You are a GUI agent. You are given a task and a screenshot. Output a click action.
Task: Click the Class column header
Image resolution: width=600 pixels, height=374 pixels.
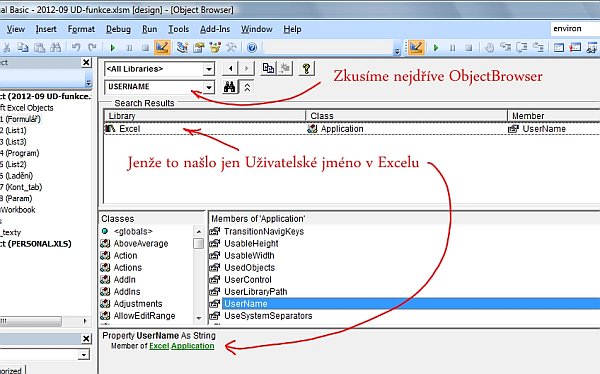point(406,116)
